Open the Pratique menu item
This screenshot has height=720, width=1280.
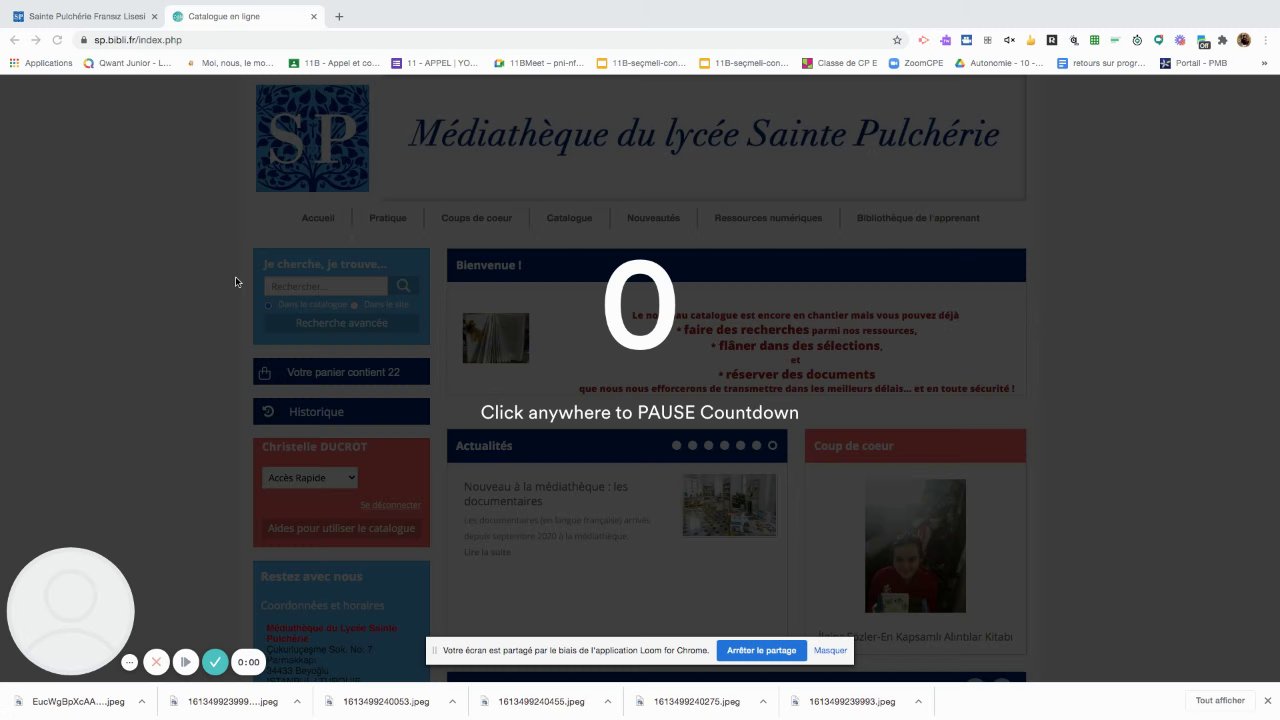point(388,218)
